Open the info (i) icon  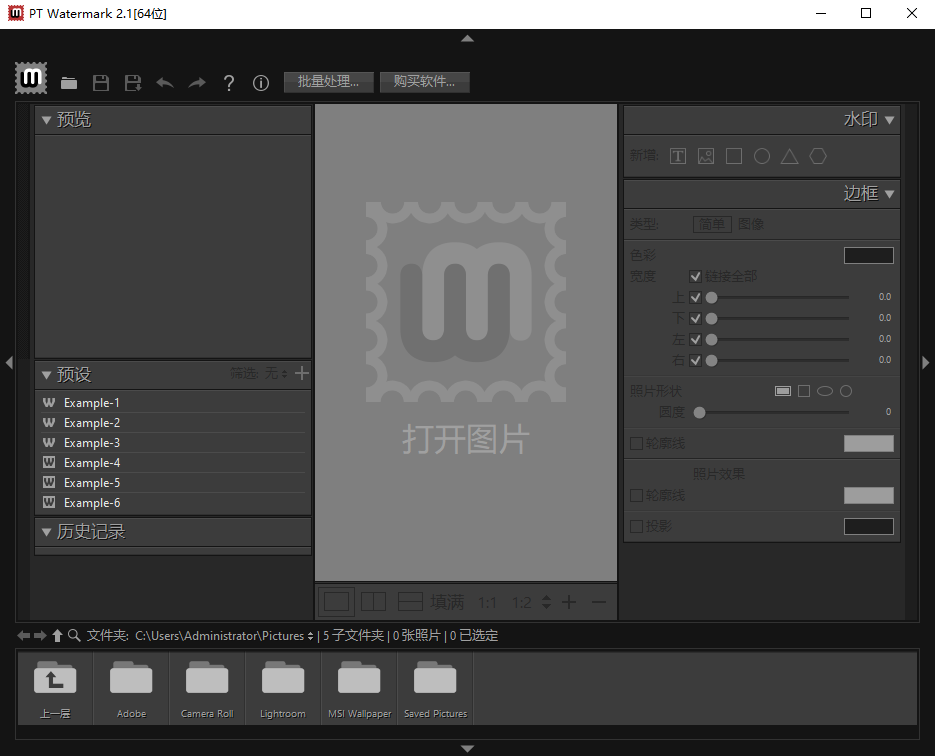coord(261,83)
